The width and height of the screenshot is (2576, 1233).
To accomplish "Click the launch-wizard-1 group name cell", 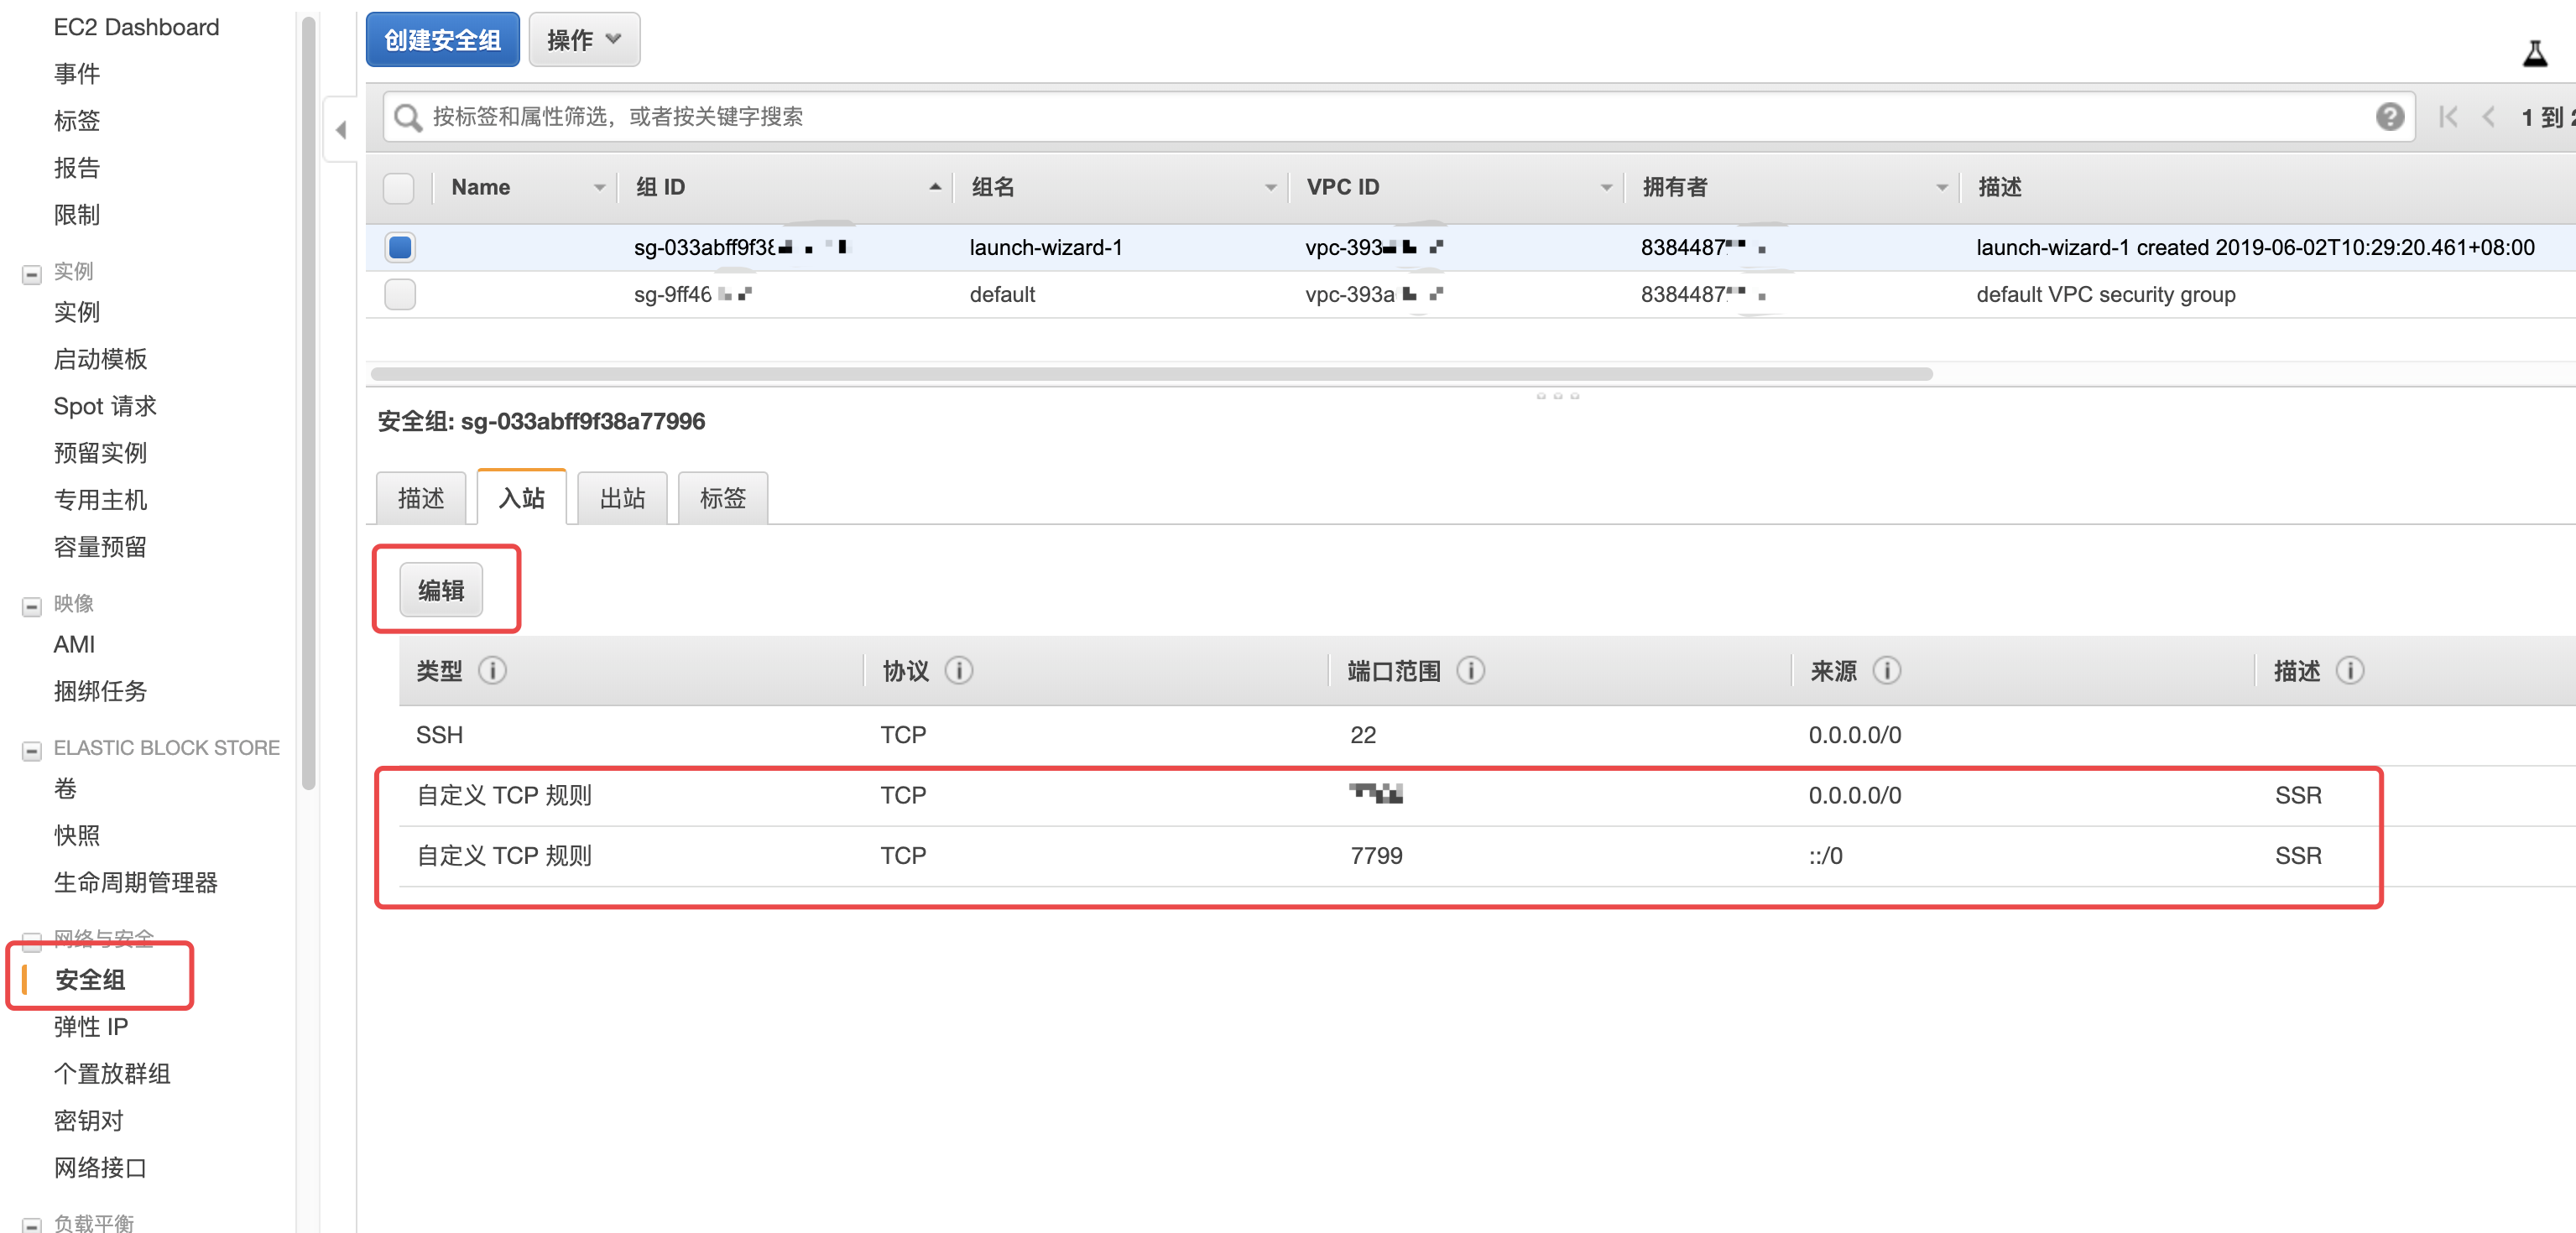I will point(1045,247).
